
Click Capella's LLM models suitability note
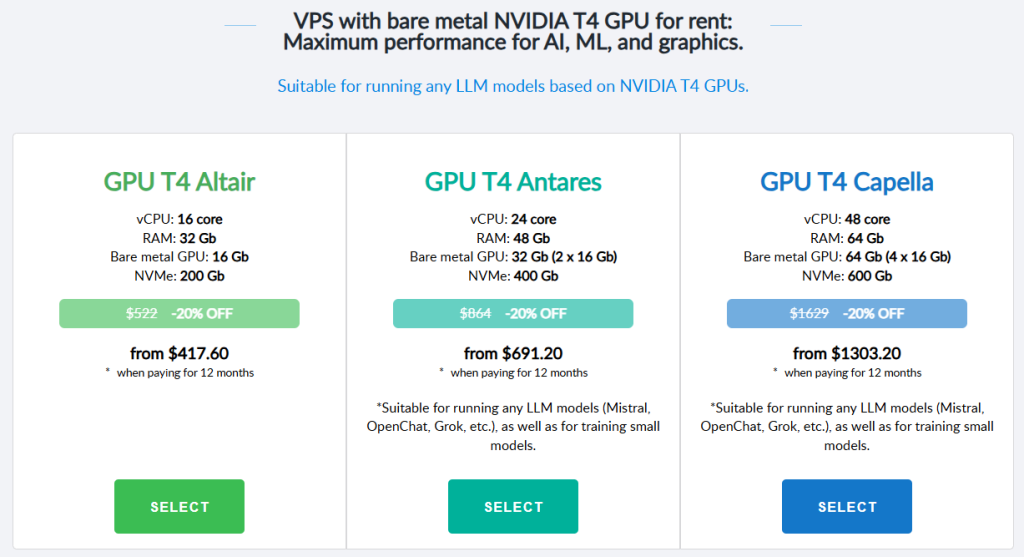tap(847, 427)
